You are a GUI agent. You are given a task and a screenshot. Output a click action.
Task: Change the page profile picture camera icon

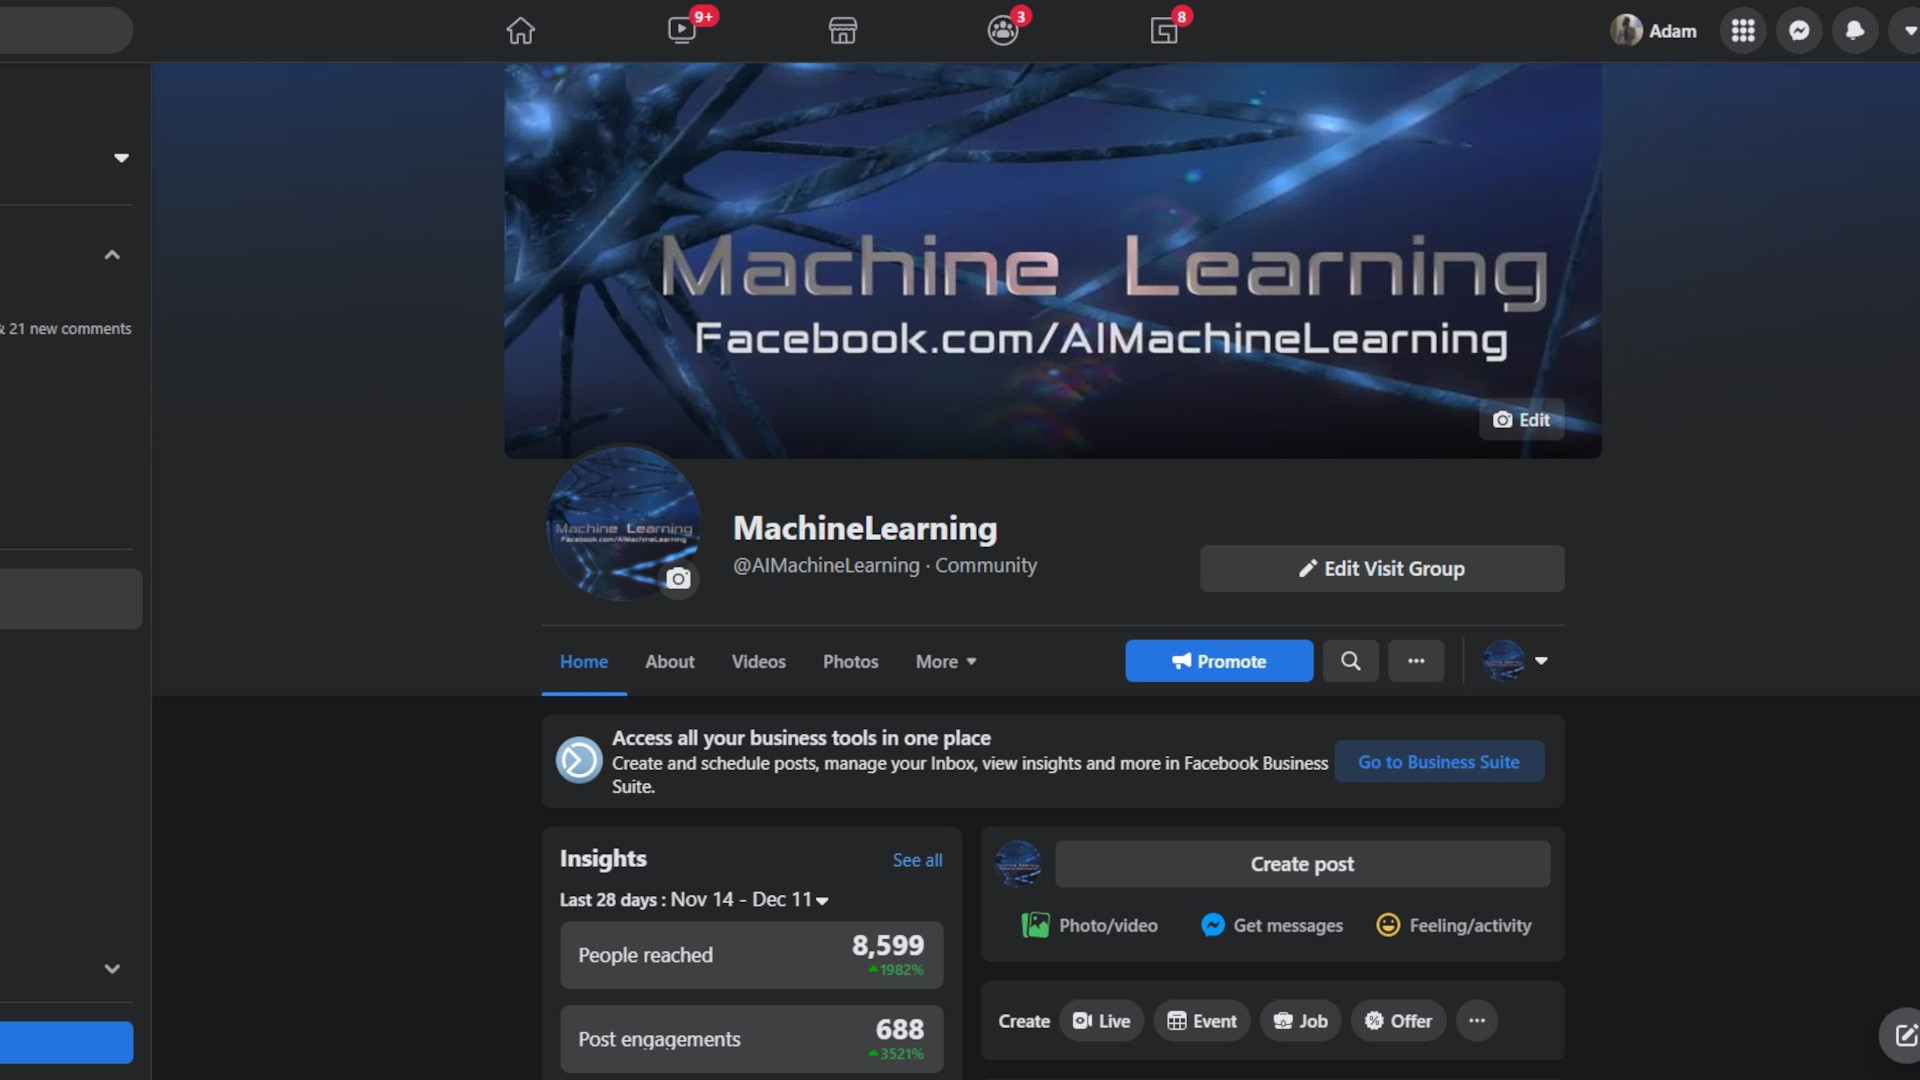(678, 579)
